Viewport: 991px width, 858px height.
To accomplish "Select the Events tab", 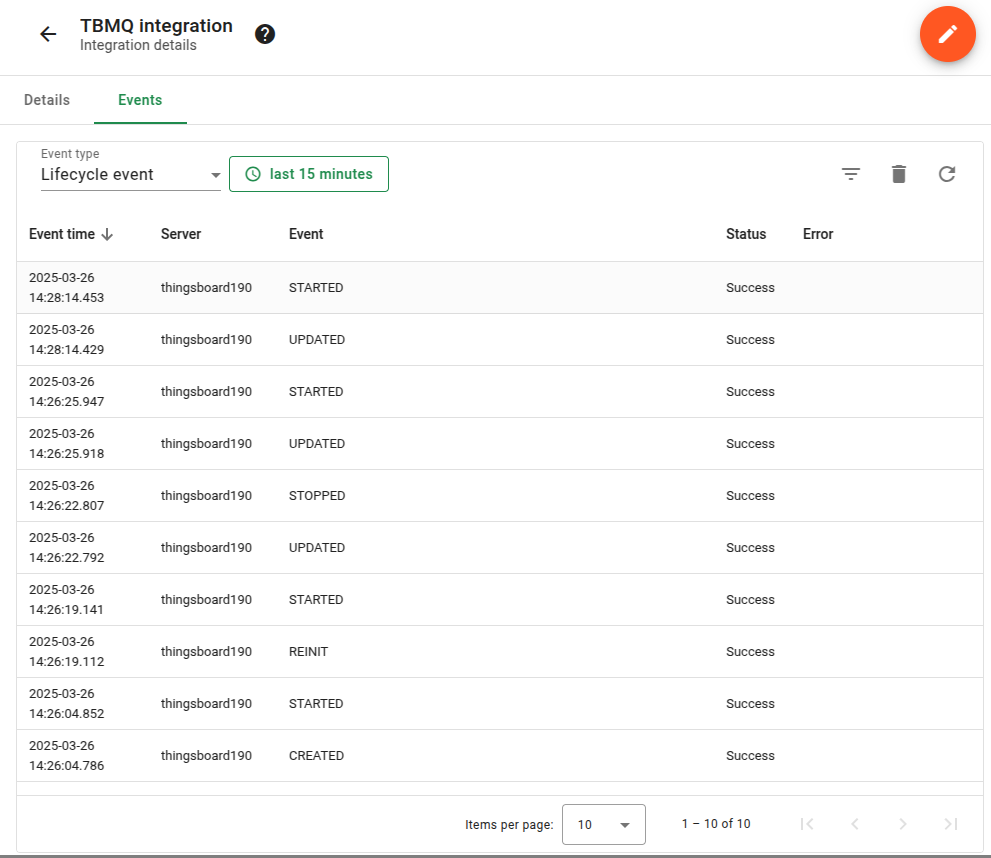I will point(140,100).
